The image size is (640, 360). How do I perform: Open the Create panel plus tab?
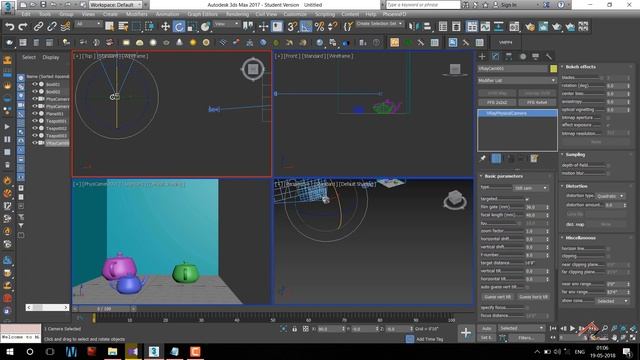click(x=482, y=56)
